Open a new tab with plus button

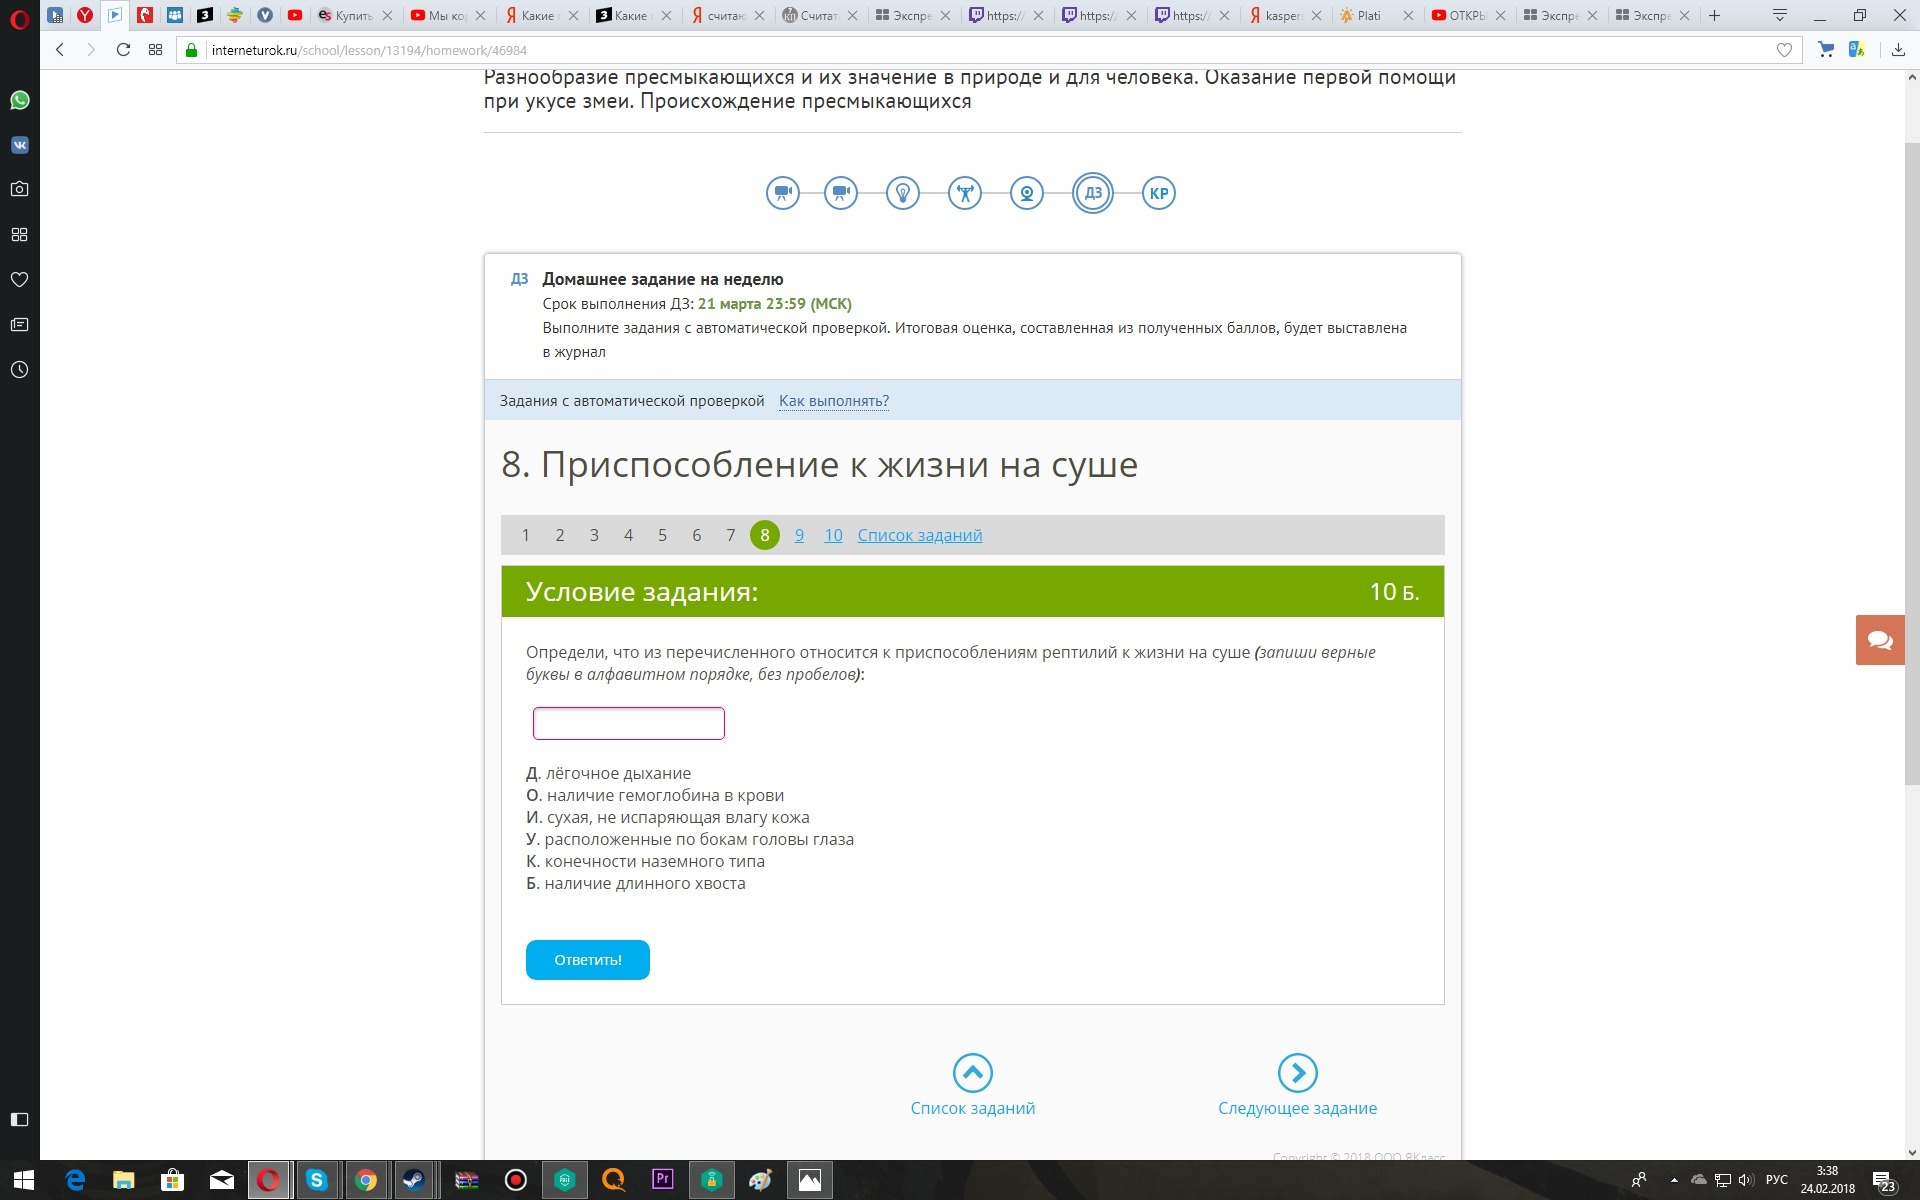click(x=1714, y=15)
